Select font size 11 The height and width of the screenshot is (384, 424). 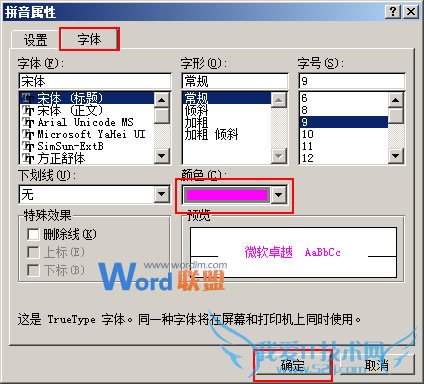tap(344, 146)
